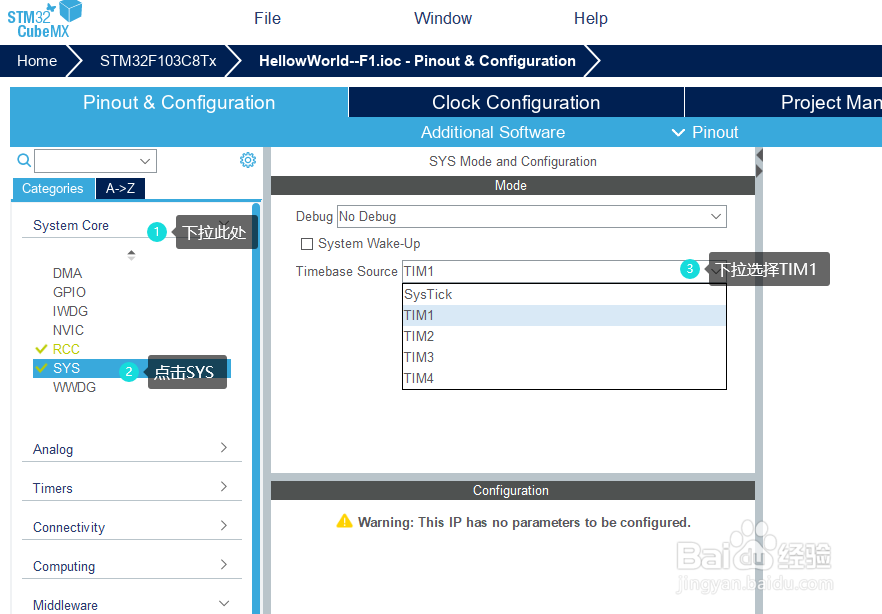Open the Pinout dropdown menu
Image resolution: width=882 pixels, height=614 pixels.
(x=705, y=132)
